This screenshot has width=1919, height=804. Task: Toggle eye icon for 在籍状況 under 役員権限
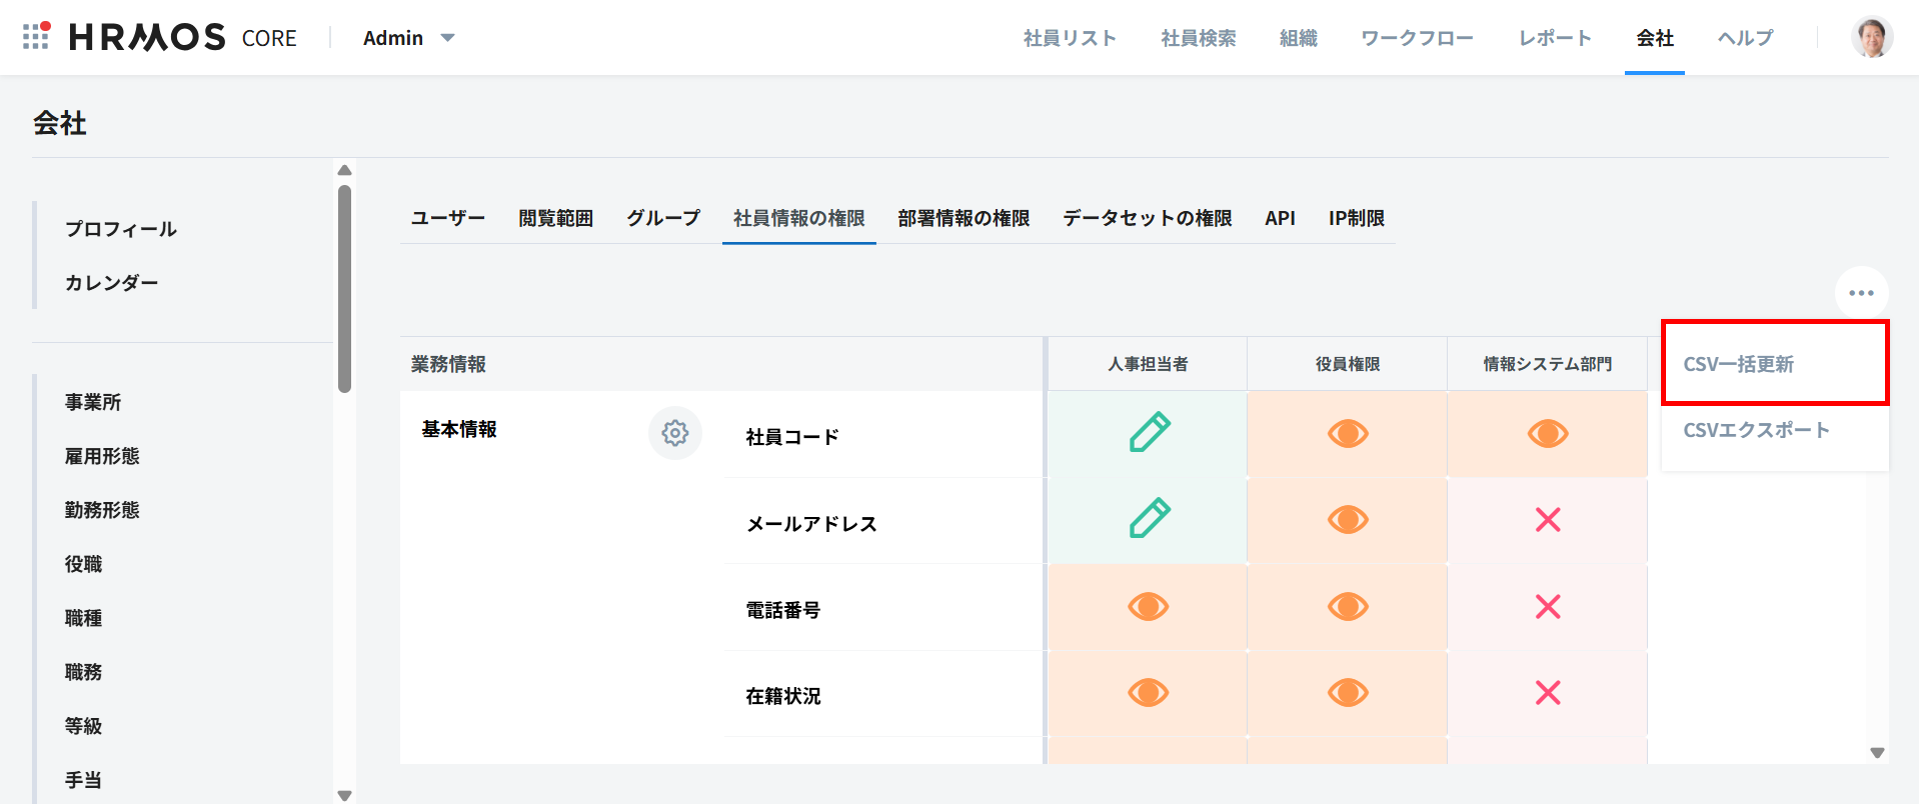(x=1347, y=692)
